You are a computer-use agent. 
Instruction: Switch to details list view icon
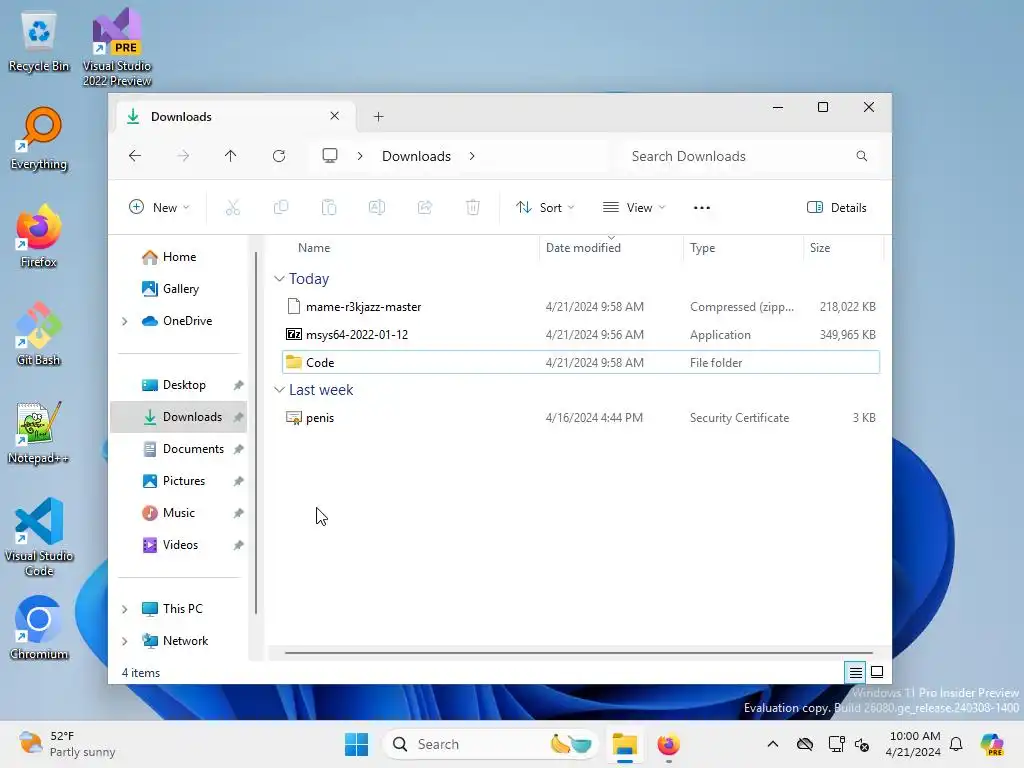pyautogui.click(x=856, y=672)
